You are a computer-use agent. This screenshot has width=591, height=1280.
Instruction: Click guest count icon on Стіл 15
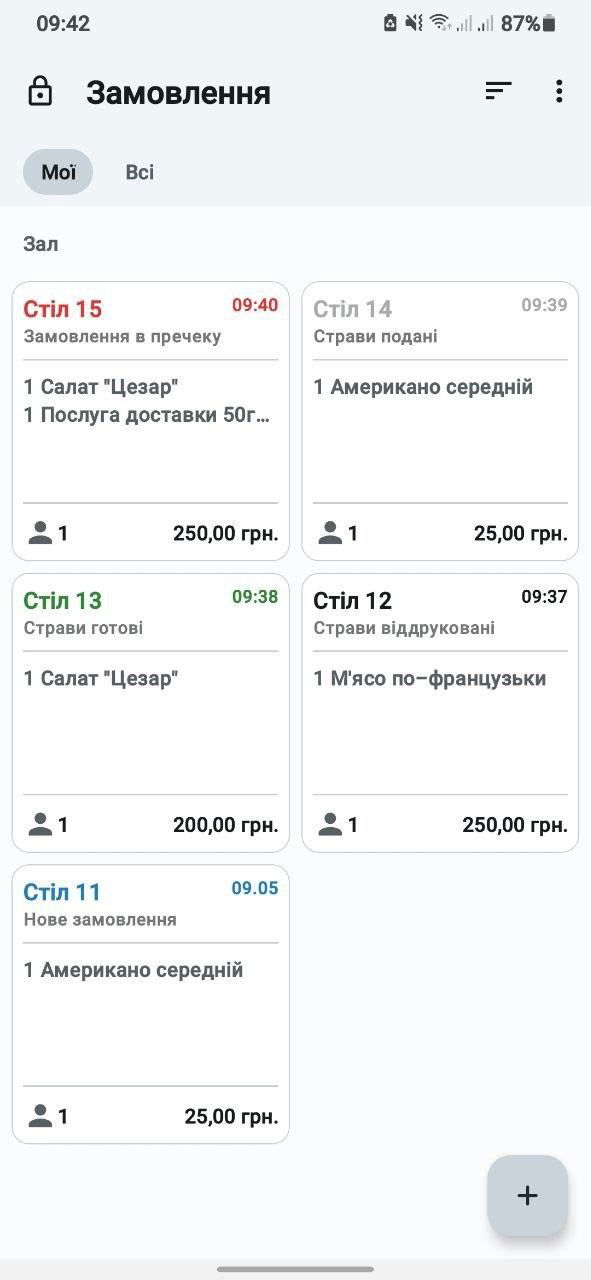coord(40,533)
